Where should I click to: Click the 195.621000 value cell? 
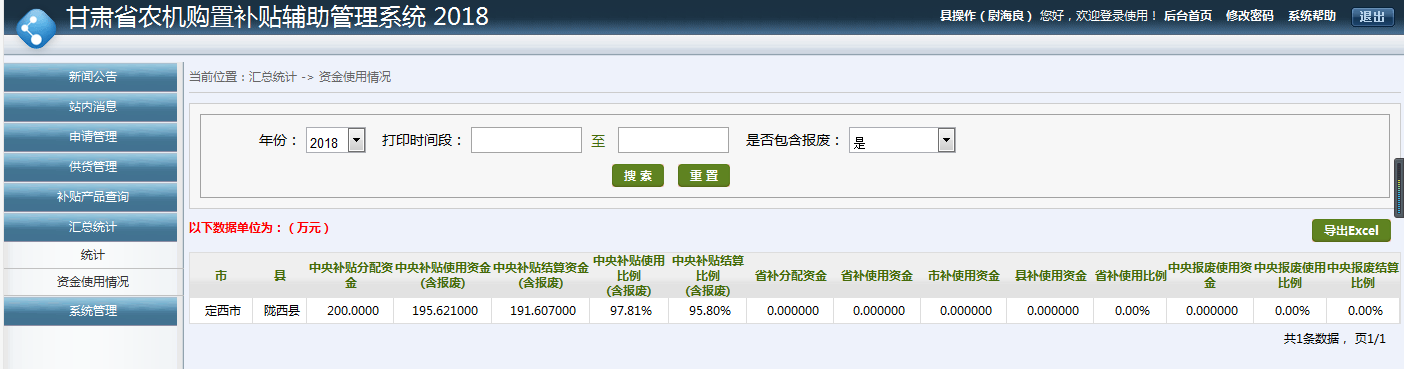443,311
